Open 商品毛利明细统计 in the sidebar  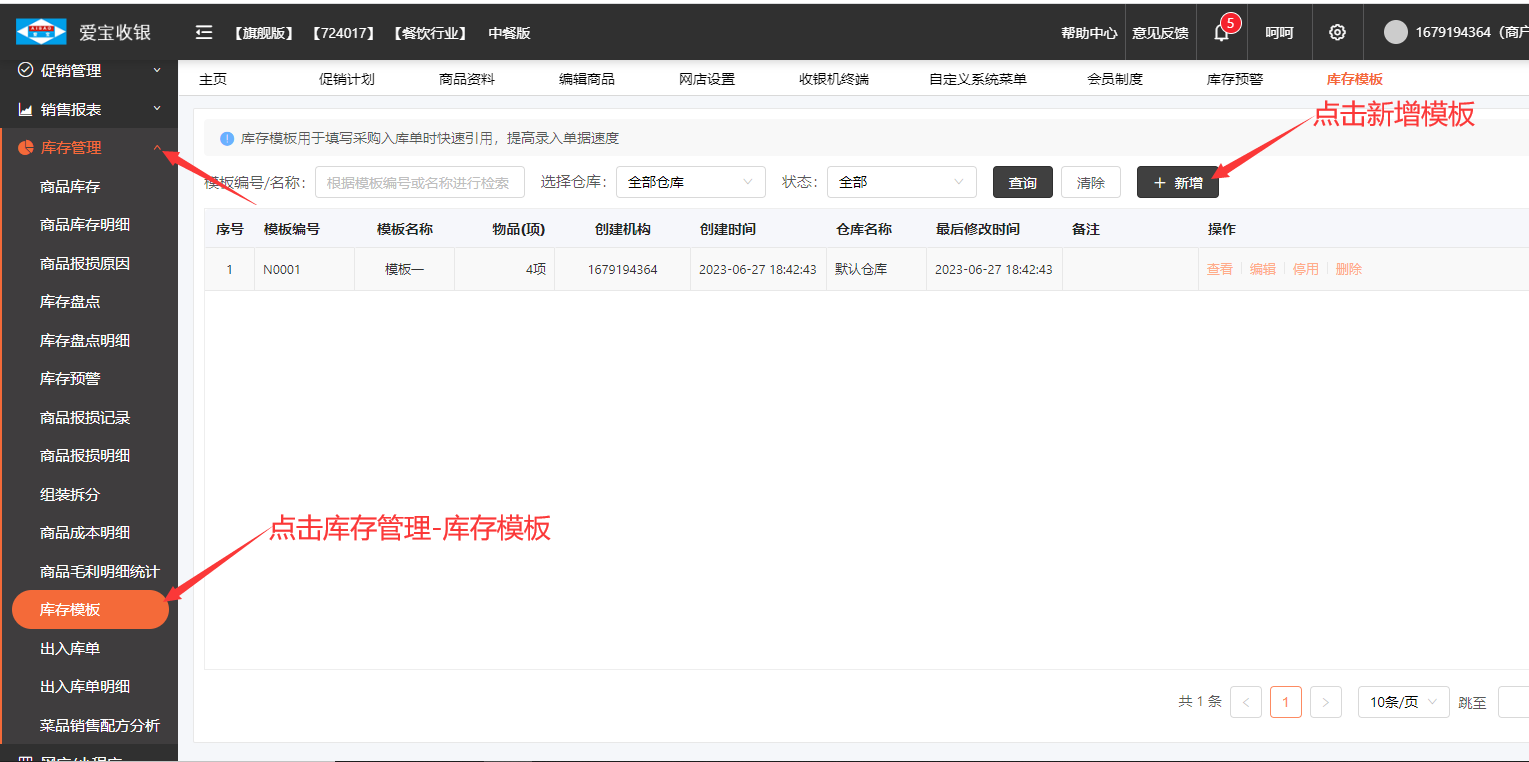100,572
